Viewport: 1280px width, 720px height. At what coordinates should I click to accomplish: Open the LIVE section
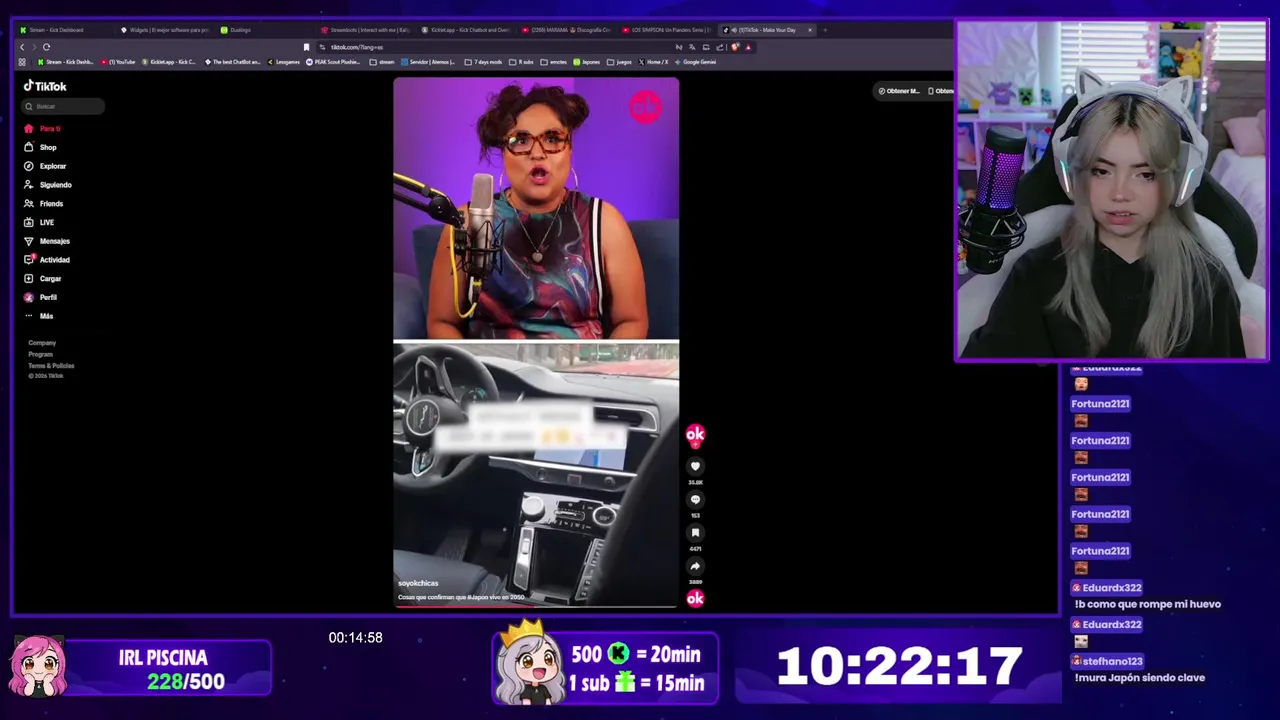click(40, 222)
